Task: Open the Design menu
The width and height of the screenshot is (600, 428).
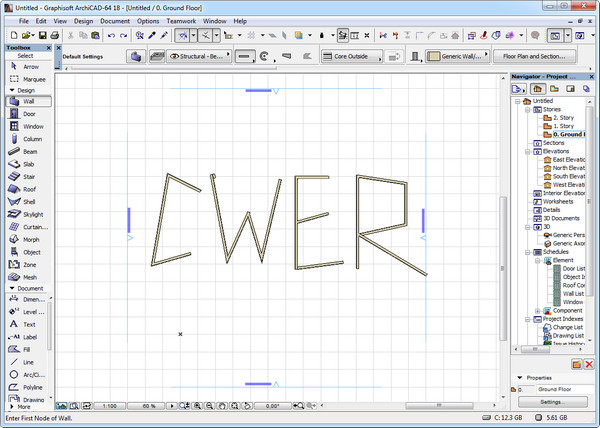Action: 84,20
